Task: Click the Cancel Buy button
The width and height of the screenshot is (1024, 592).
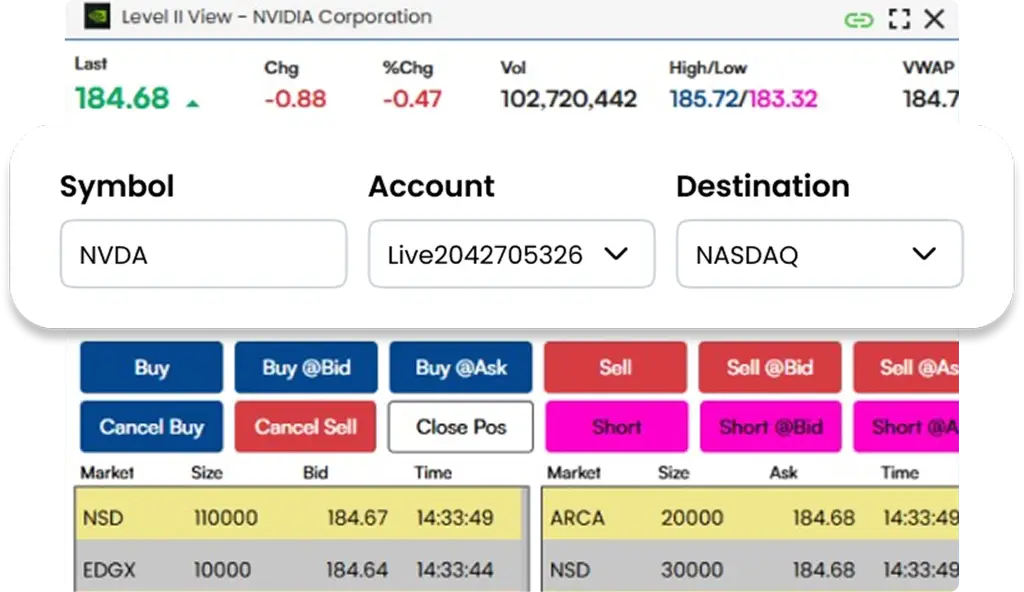Action: pyautogui.click(x=152, y=427)
